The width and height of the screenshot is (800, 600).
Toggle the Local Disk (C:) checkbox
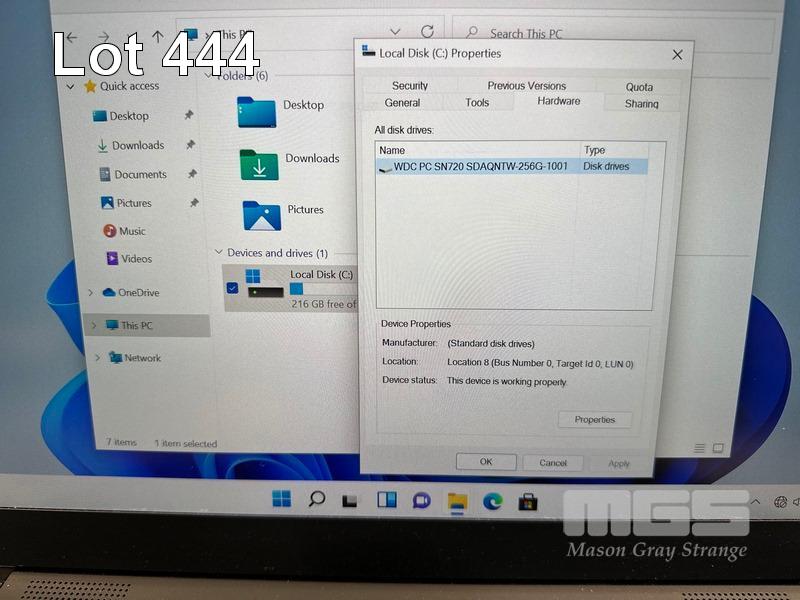(x=233, y=288)
